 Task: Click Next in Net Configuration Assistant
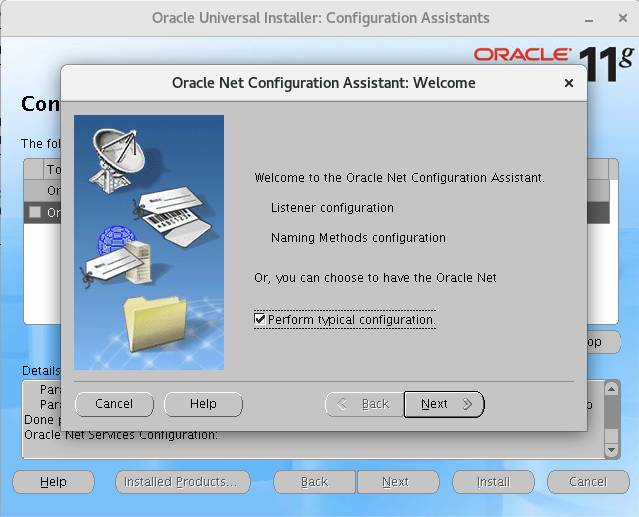tap(444, 404)
